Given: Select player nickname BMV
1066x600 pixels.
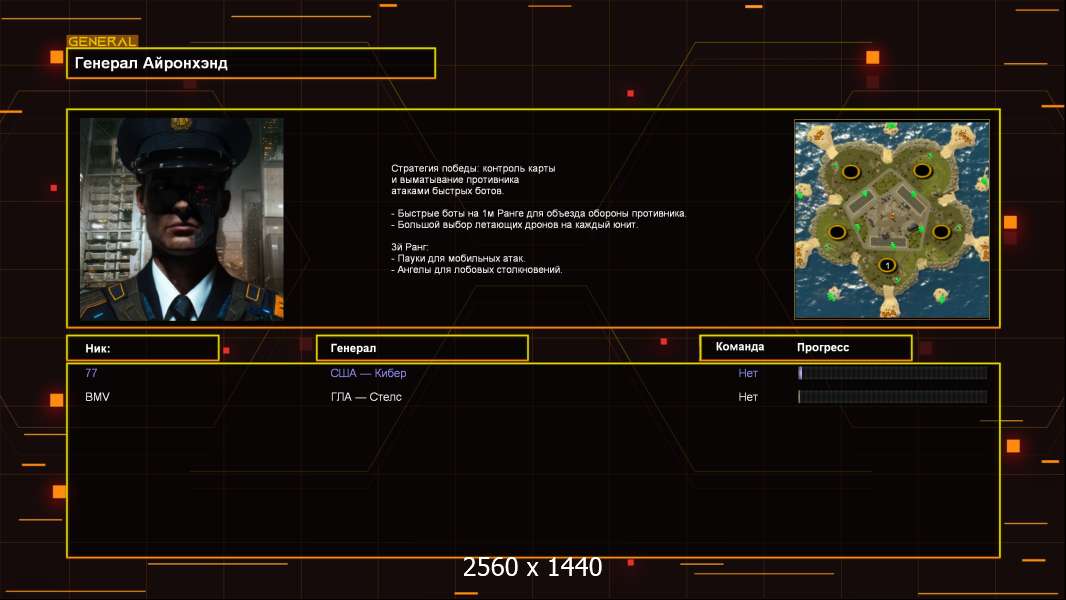Looking at the screenshot, I should (x=97, y=397).
